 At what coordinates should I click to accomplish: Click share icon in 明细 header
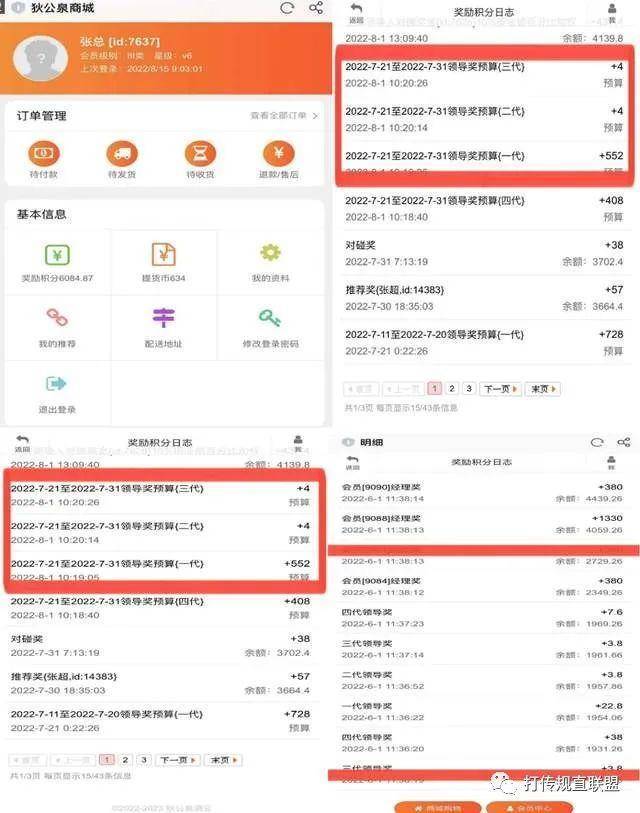coord(624,442)
